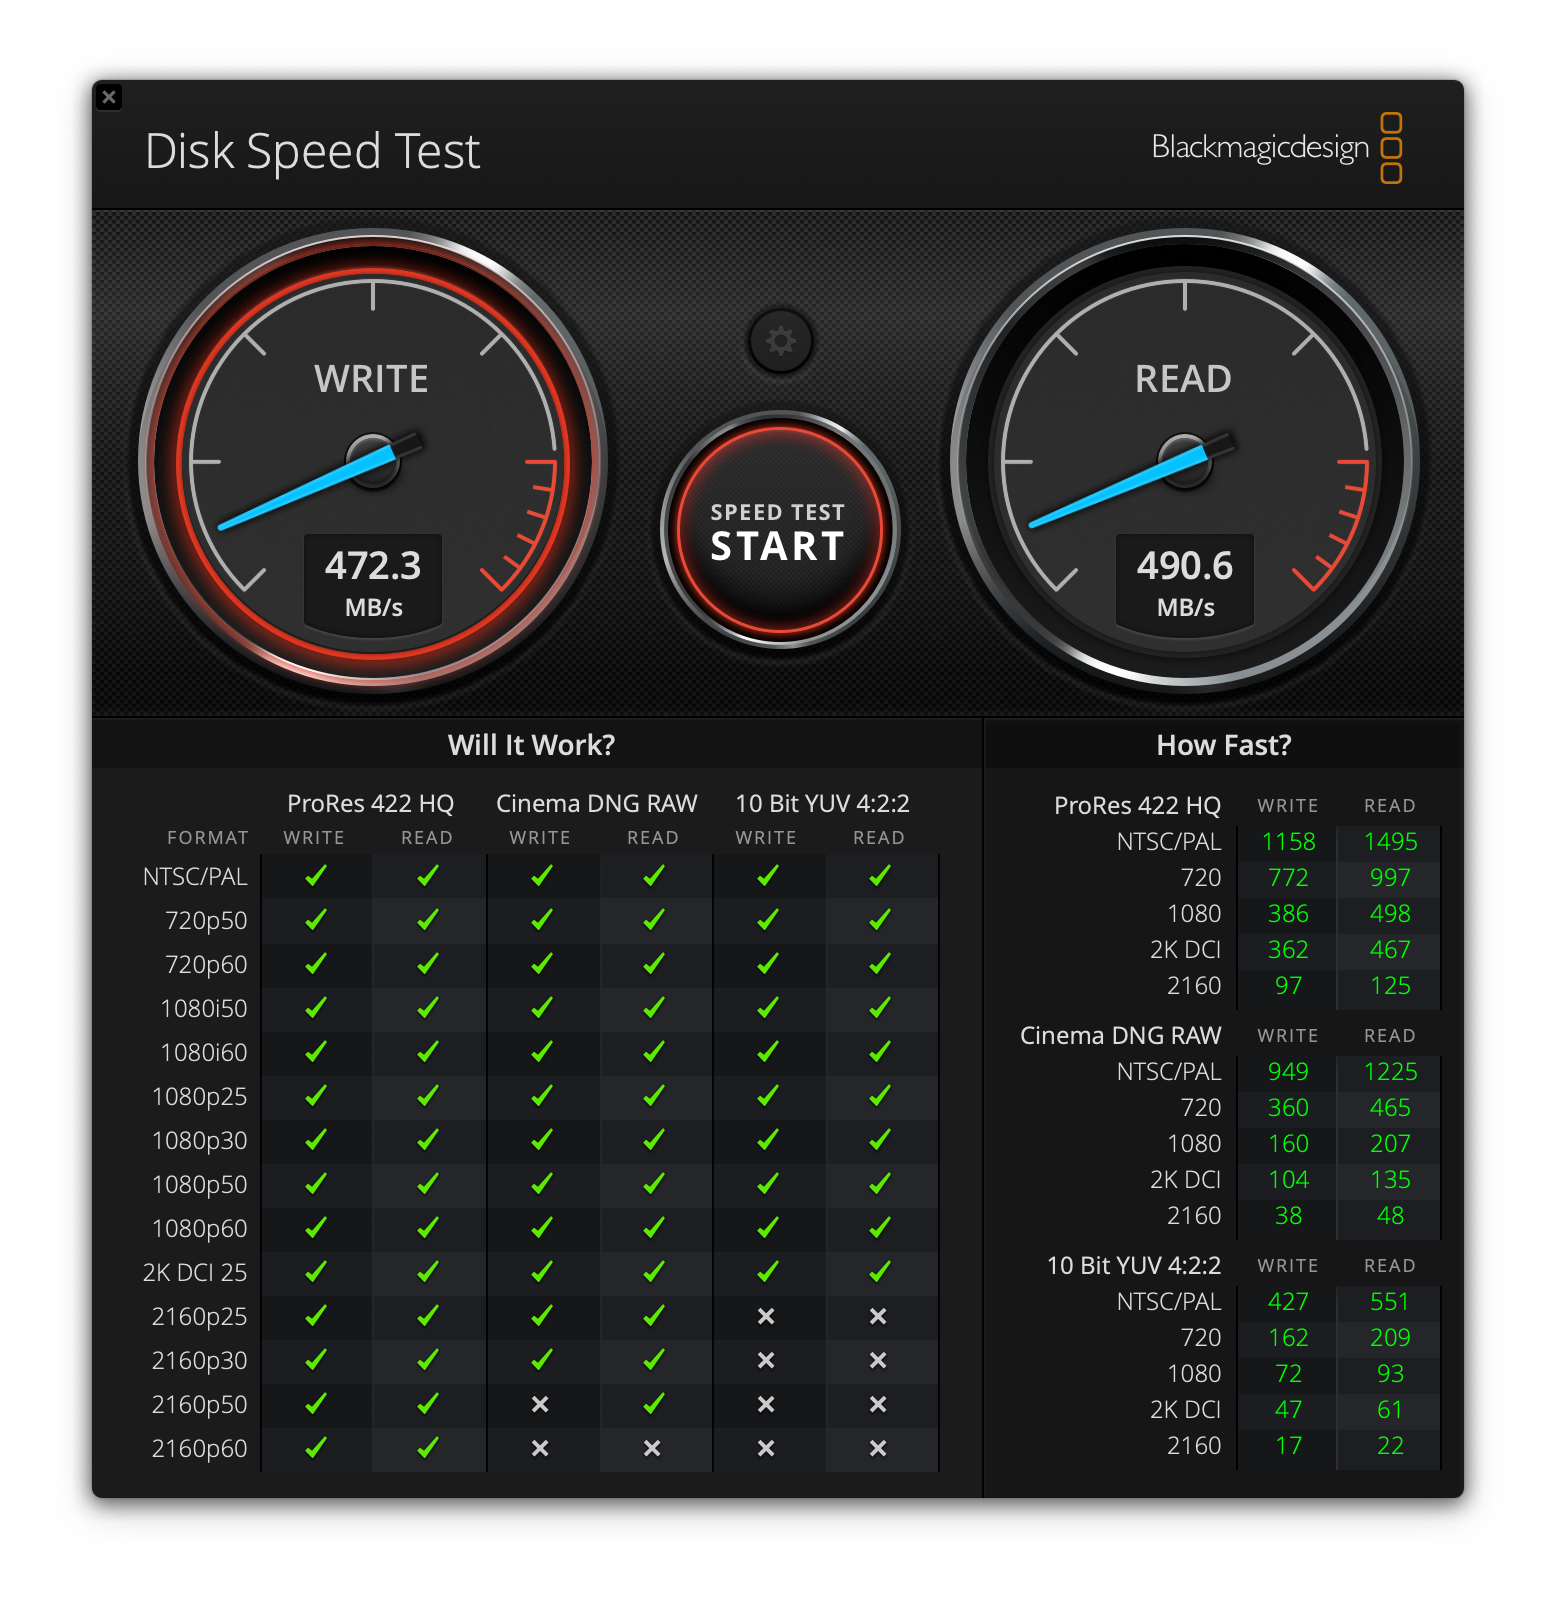Screen dimensions: 1556x1604
Task: Click 2160p30 Cinema DNG write checkmark
Action: point(542,1360)
